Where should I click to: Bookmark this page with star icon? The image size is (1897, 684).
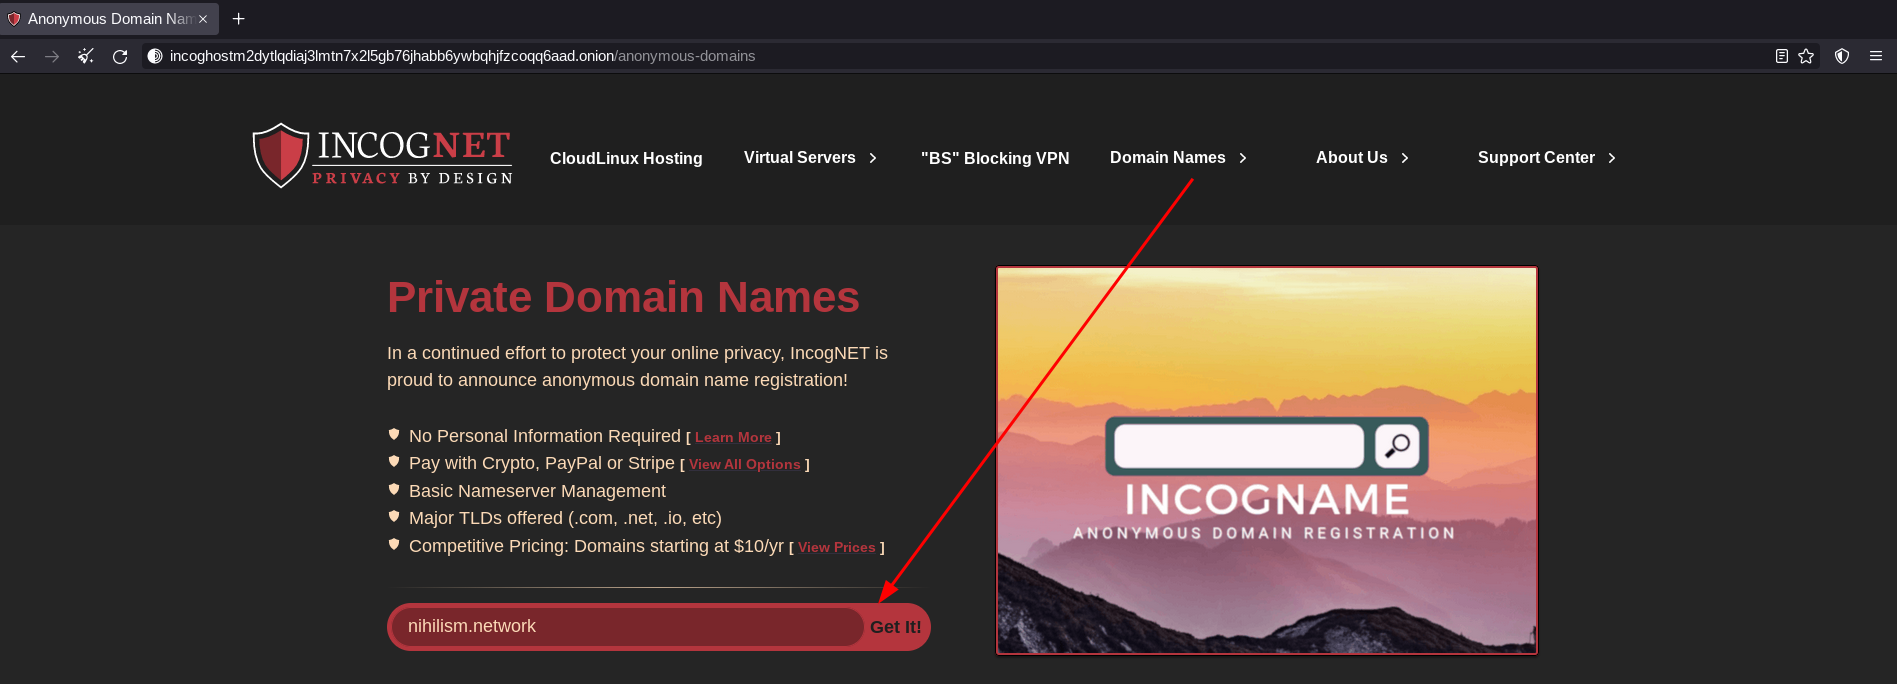click(x=1806, y=56)
